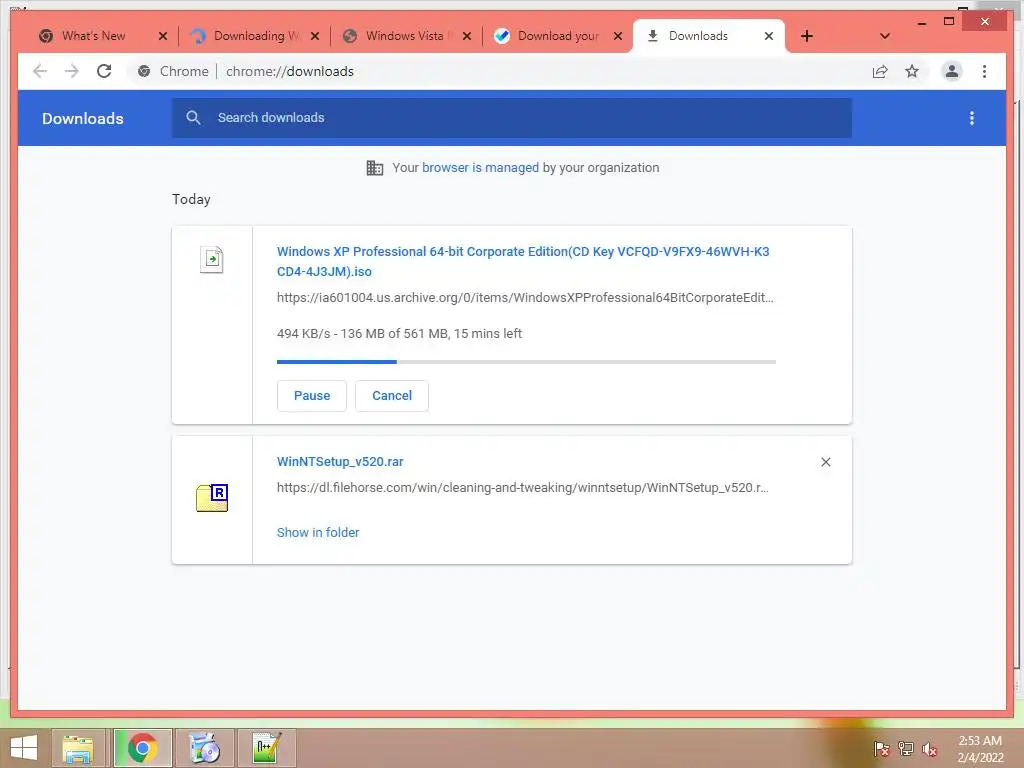Screen dimensions: 1024x768
Task: Close the Downloads tab
Action: click(769, 36)
